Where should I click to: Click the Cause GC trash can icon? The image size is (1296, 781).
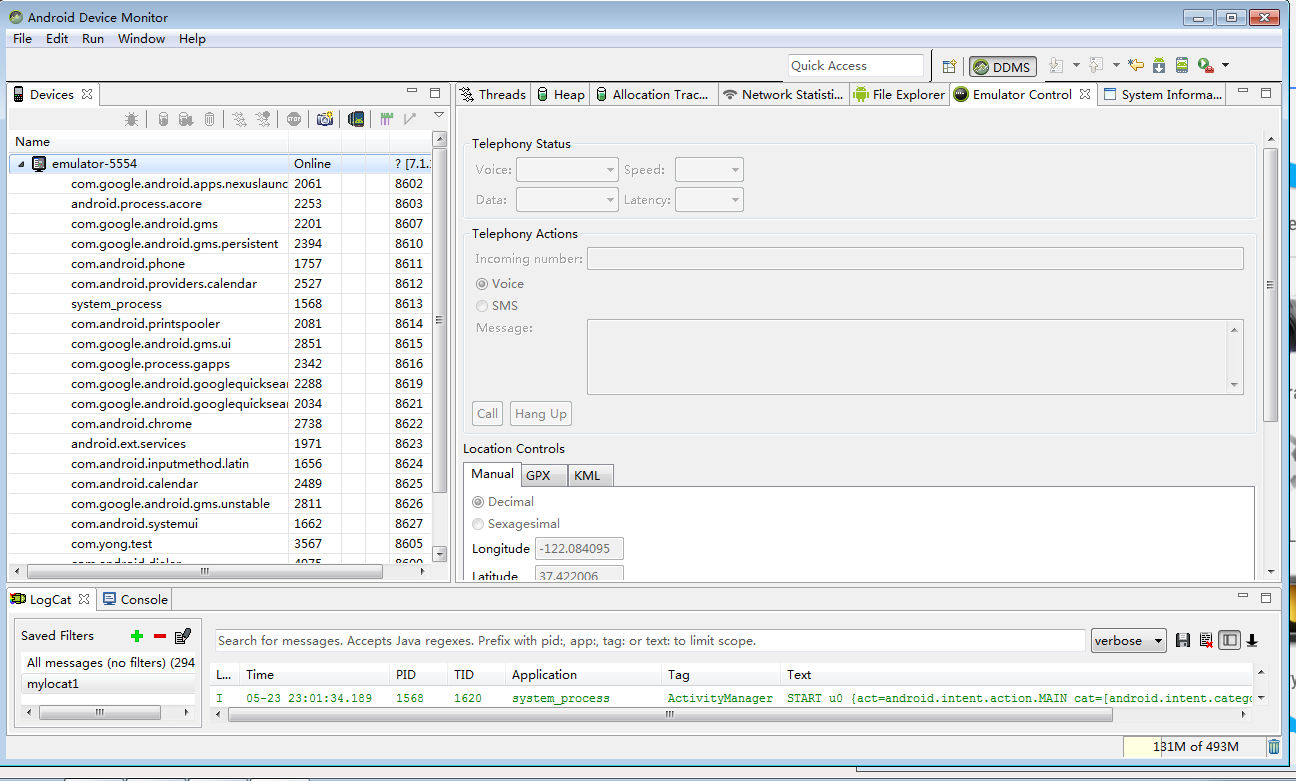209,119
